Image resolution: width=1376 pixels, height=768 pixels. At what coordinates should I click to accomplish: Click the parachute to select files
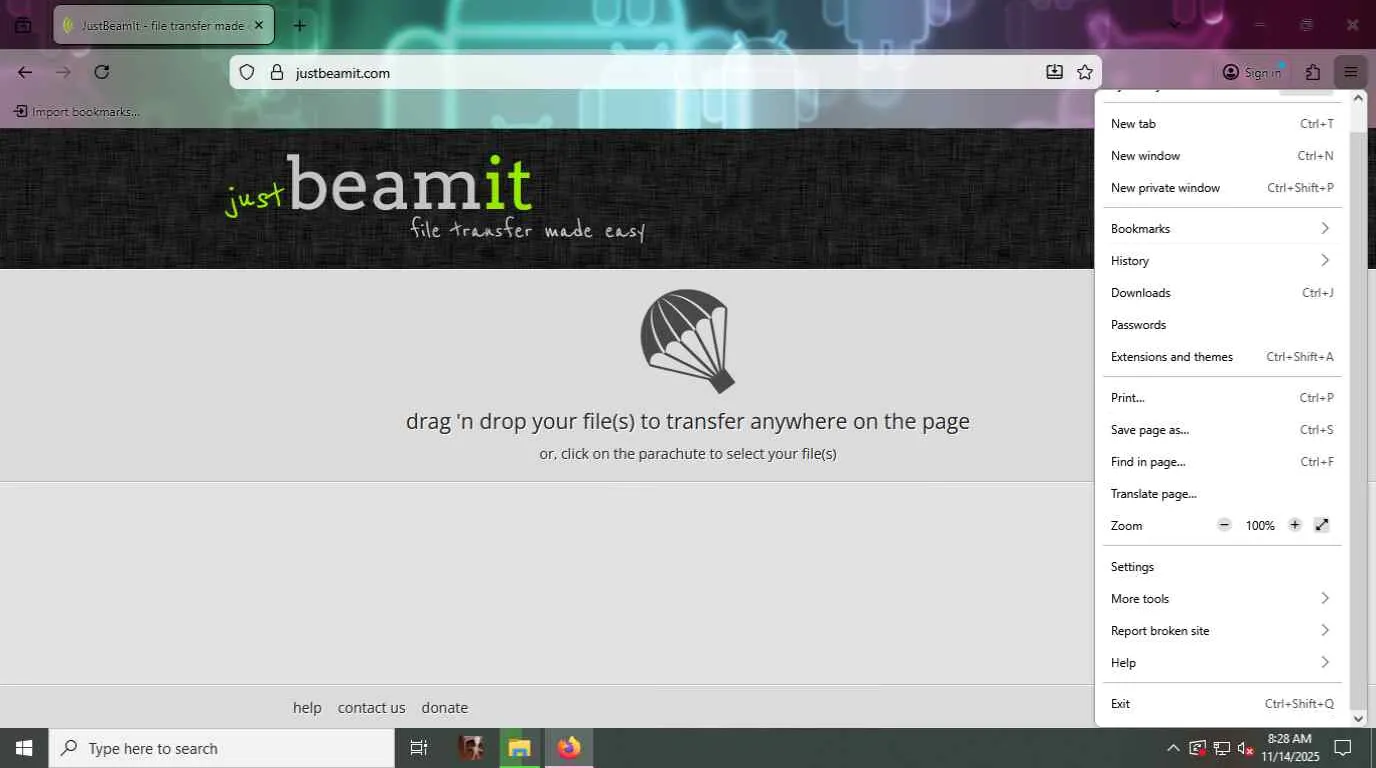(x=688, y=341)
